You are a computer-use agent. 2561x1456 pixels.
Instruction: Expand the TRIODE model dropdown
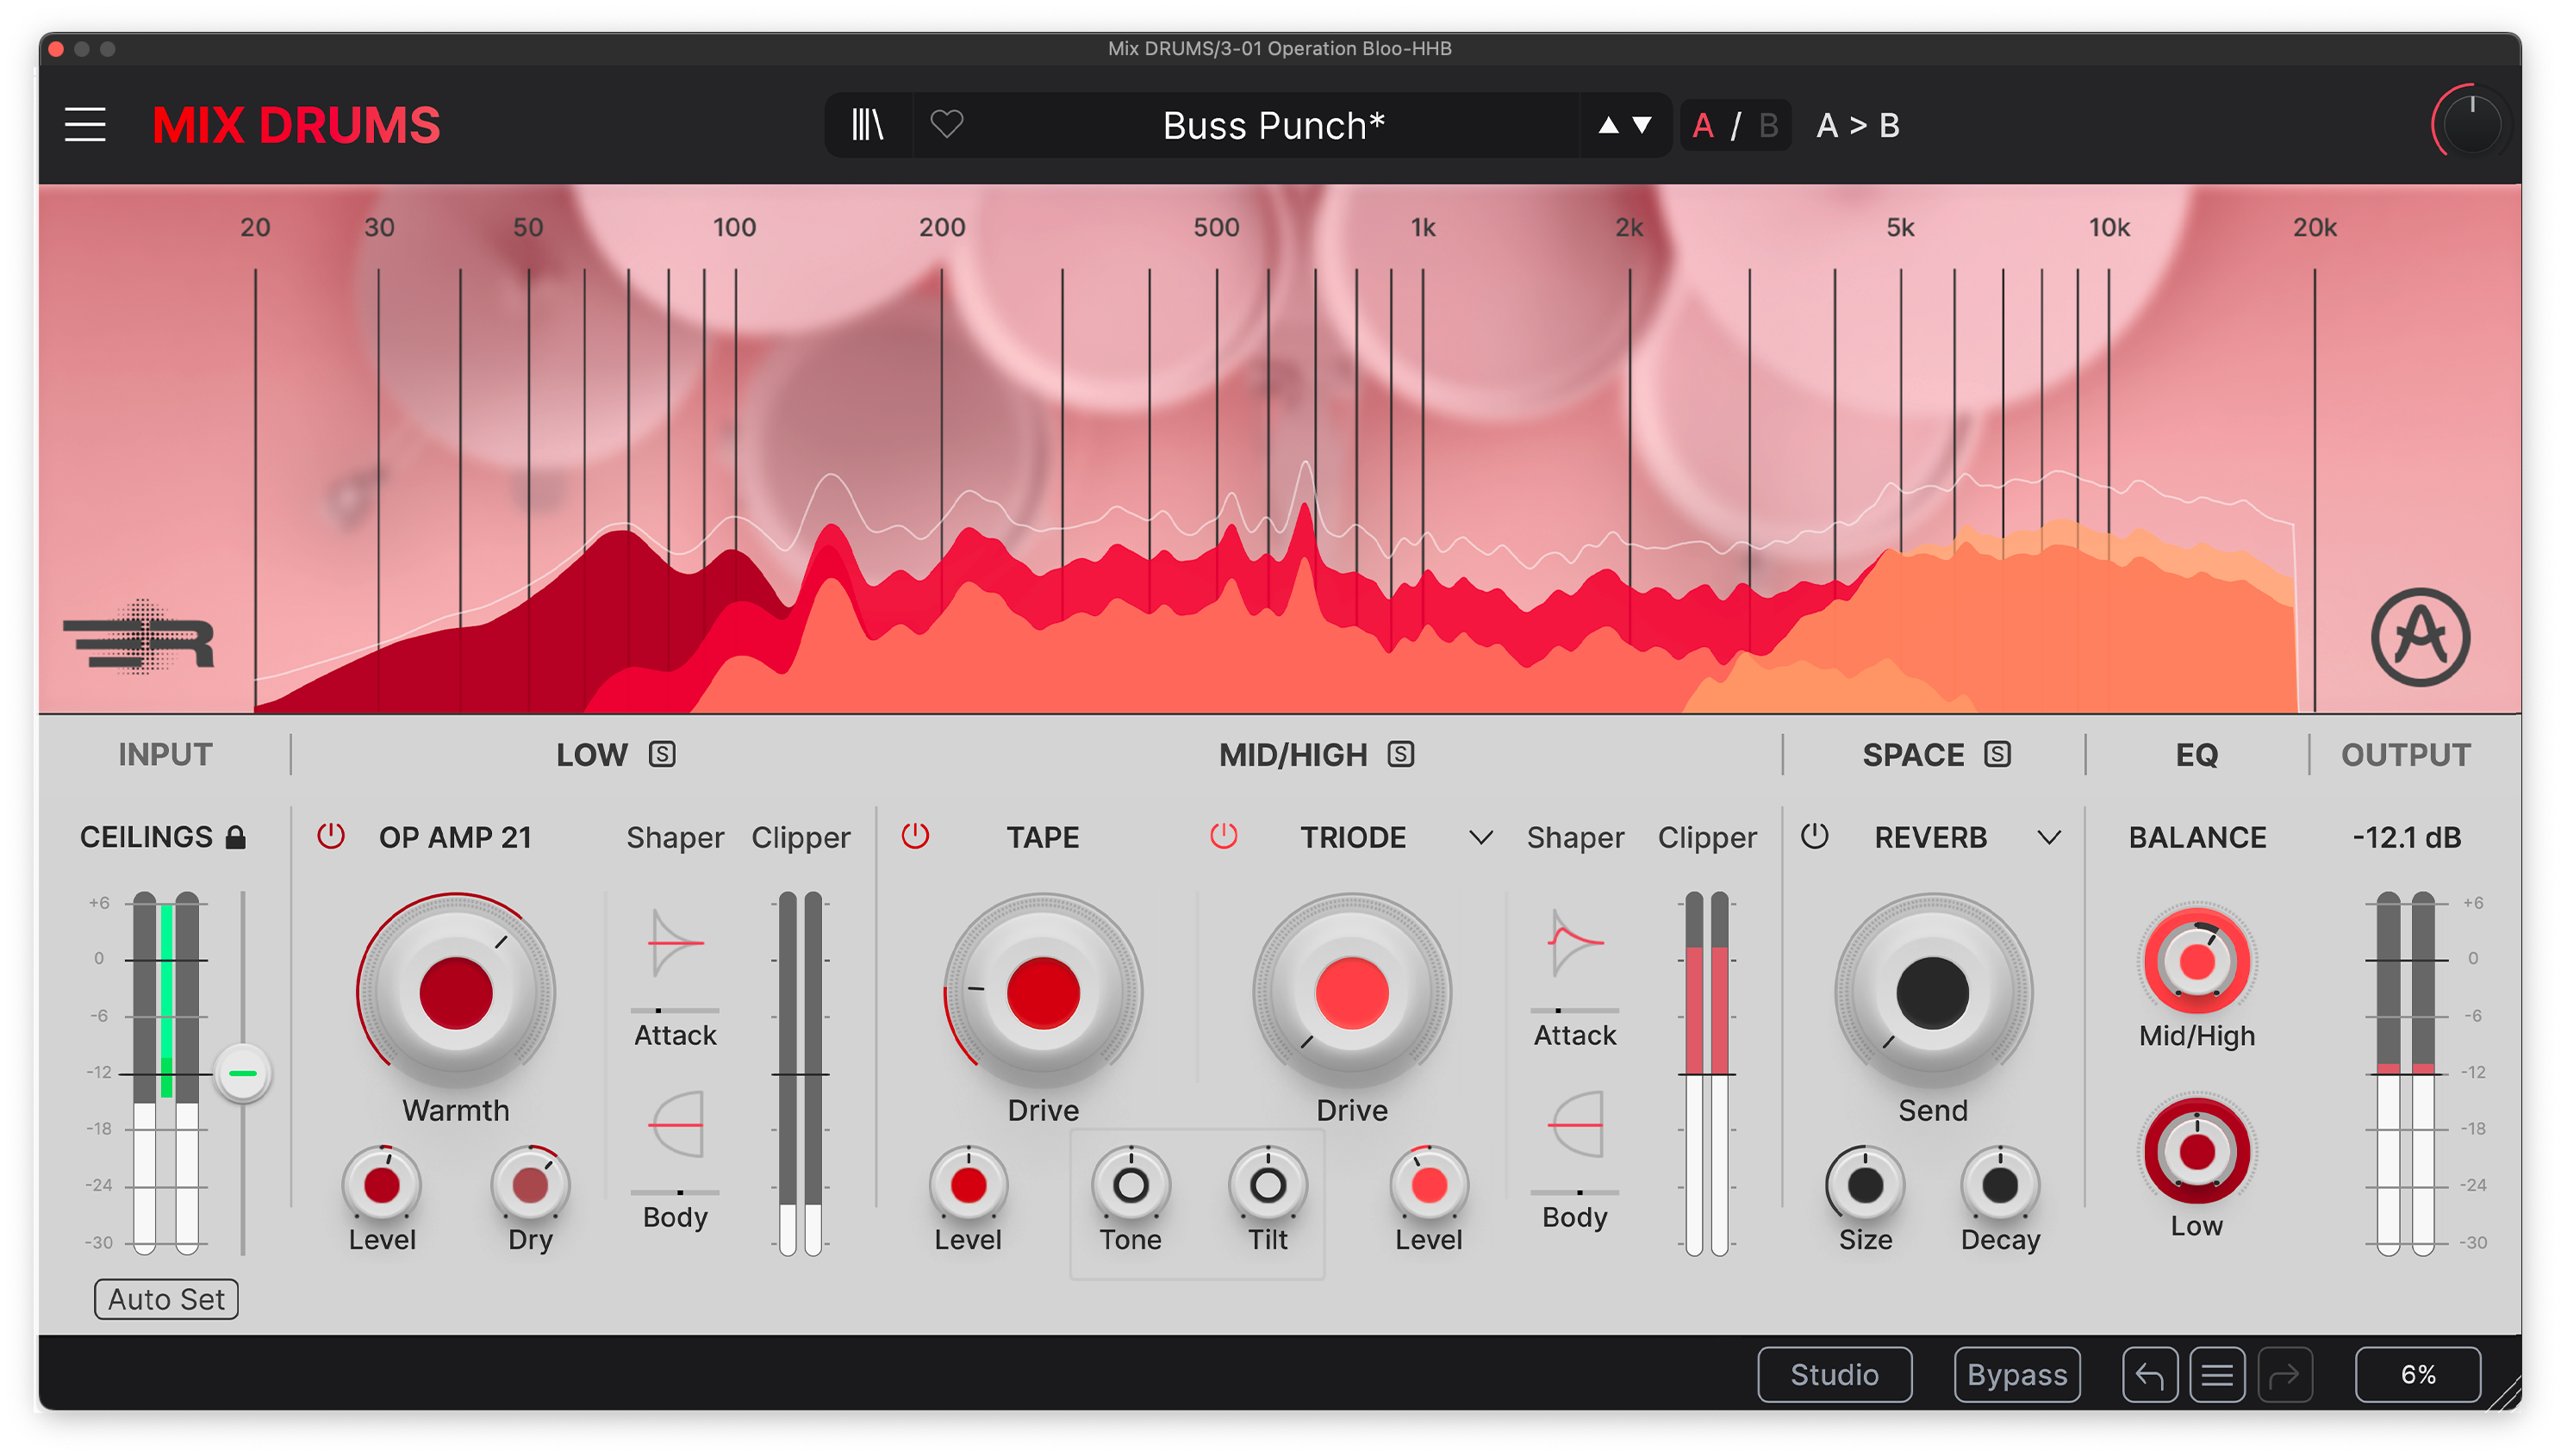pos(1482,837)
